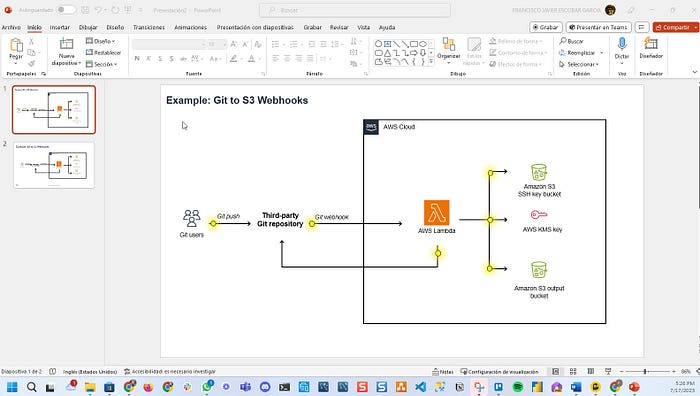Click the Cut scissors icon

click(x=31, y=41)
